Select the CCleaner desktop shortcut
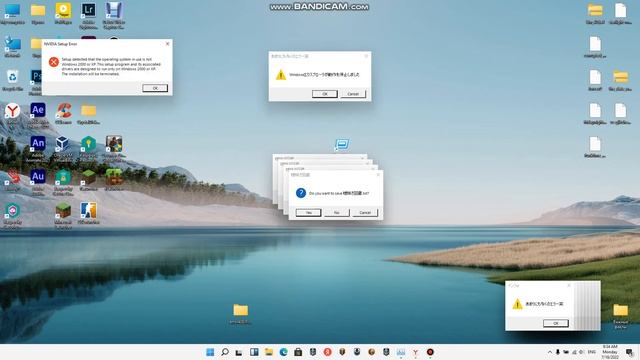 pos(63,110)
